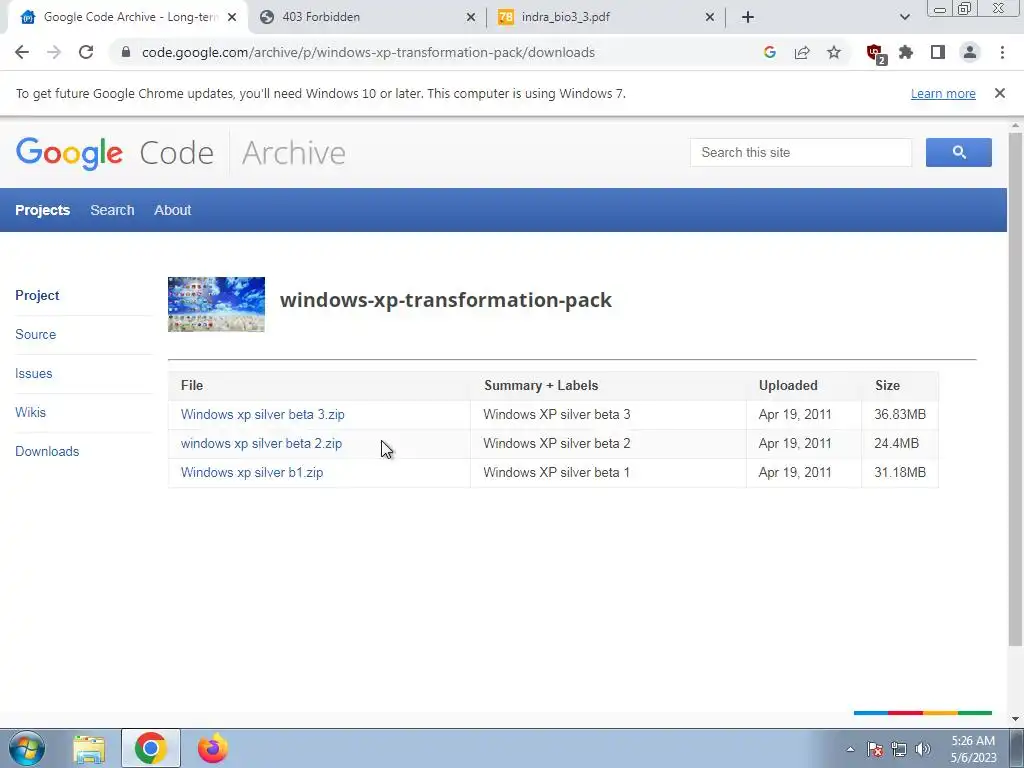Click the page vertical scrollbar

1015,389
